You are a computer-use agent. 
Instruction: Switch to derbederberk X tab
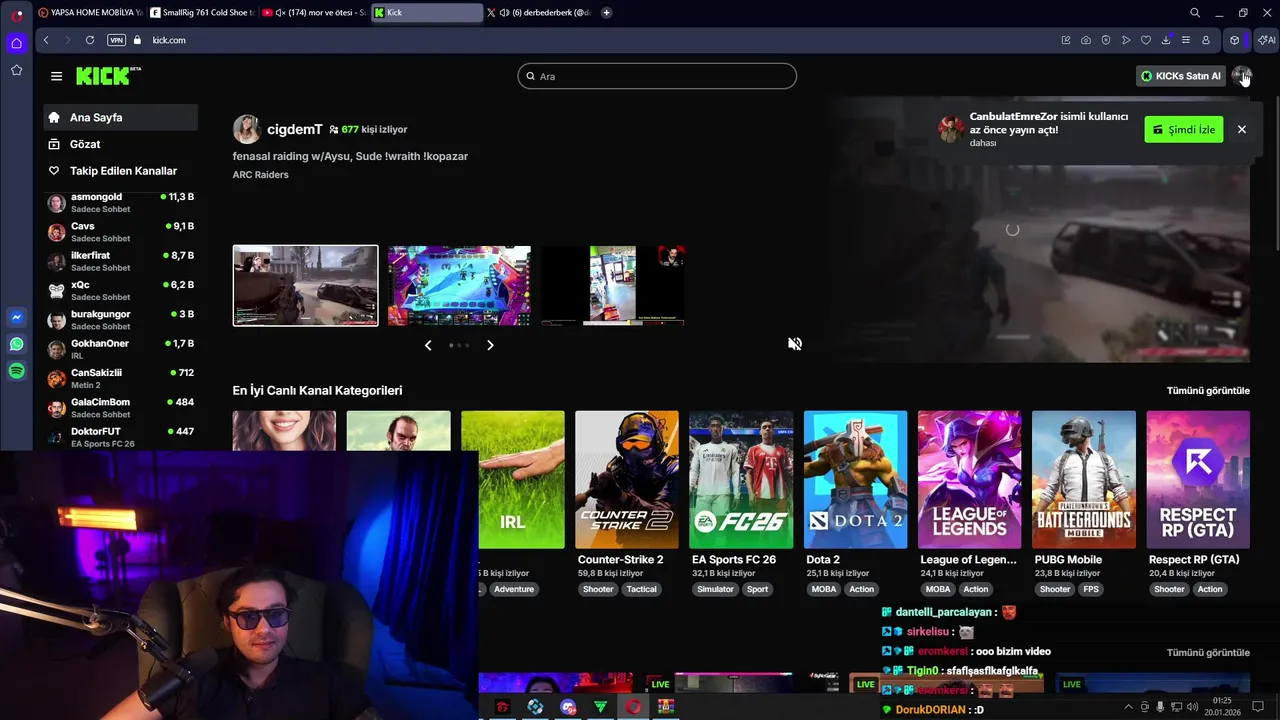[x=540, y=13]
